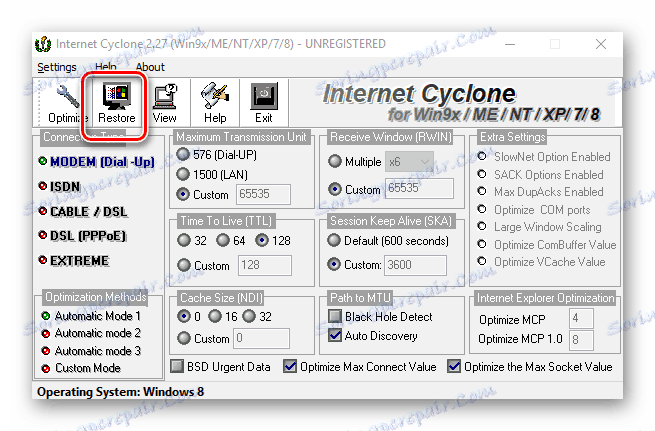Open the About menu
The width and height of the screenshot is (655, 431).
point(150,67)
